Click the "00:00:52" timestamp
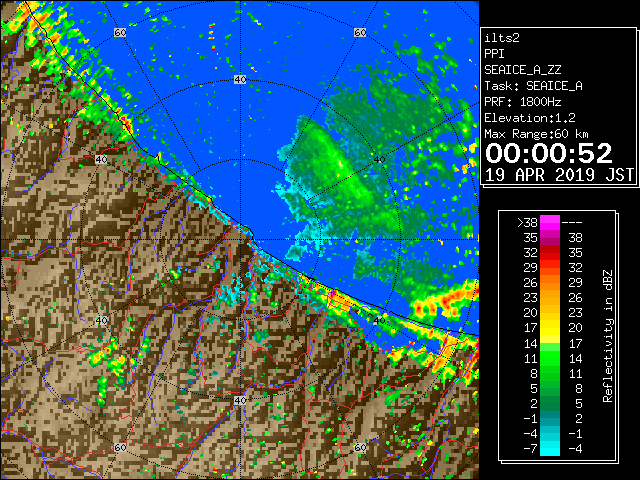Screen dimensions: 640x480 [549, 153]
